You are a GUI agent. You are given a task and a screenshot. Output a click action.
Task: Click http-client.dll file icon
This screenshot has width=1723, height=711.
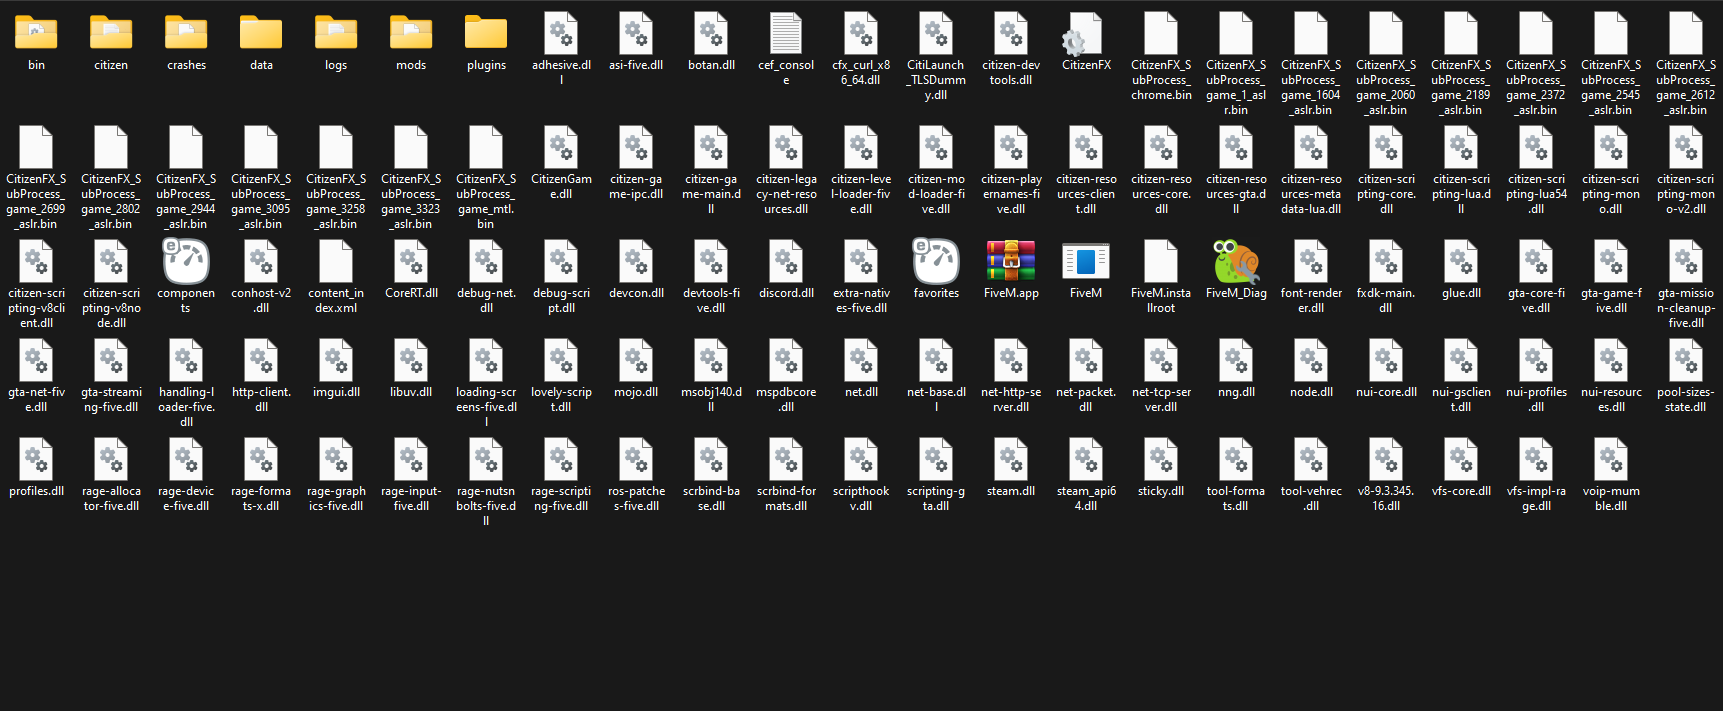click(x=261, y=360)
